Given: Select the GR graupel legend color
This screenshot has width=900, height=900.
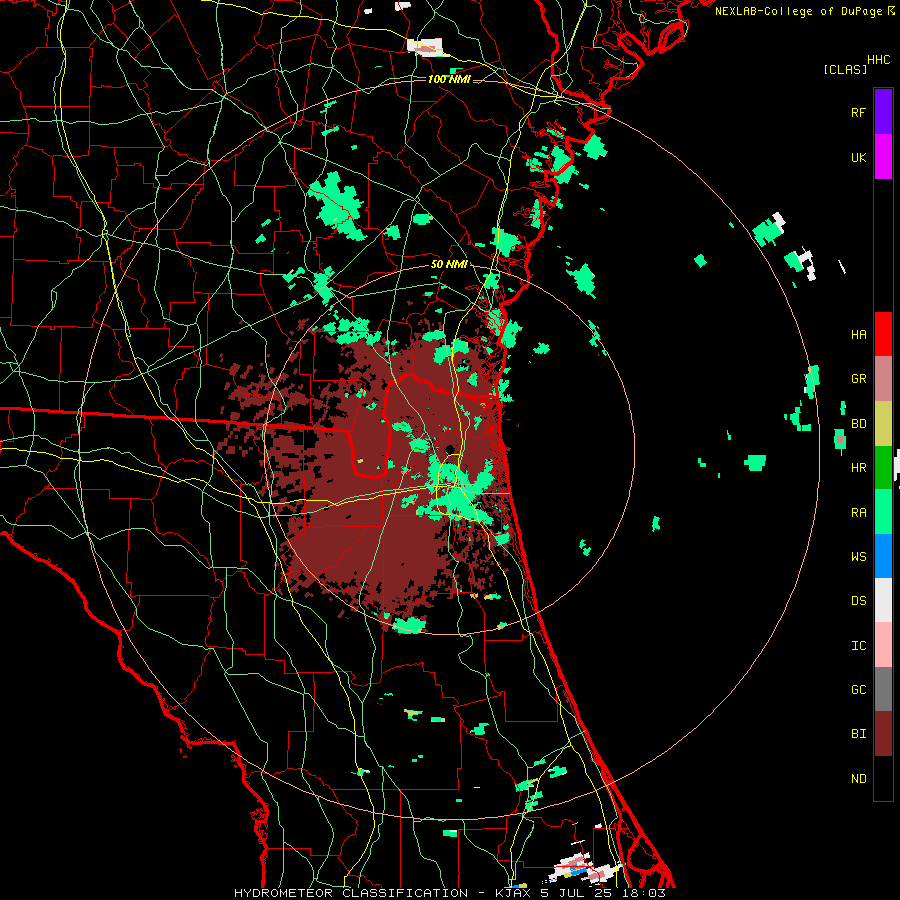Looking at the screenshot, I should (883, 379).
